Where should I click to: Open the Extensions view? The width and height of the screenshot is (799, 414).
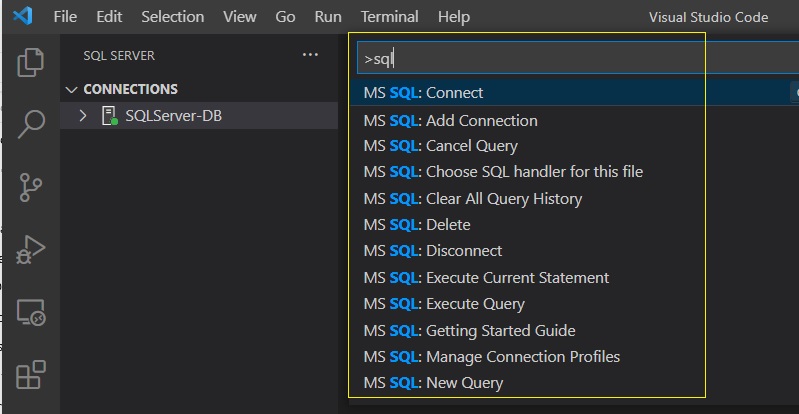(31, 375)
